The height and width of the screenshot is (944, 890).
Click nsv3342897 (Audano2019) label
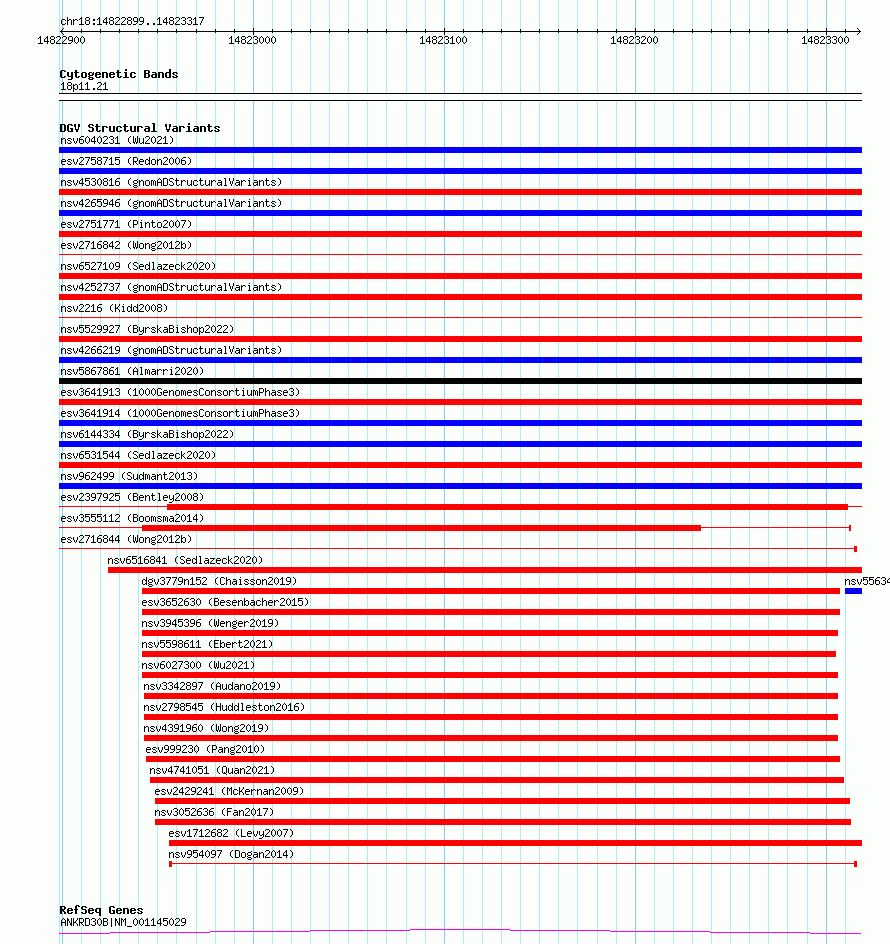tap(212, 686)
